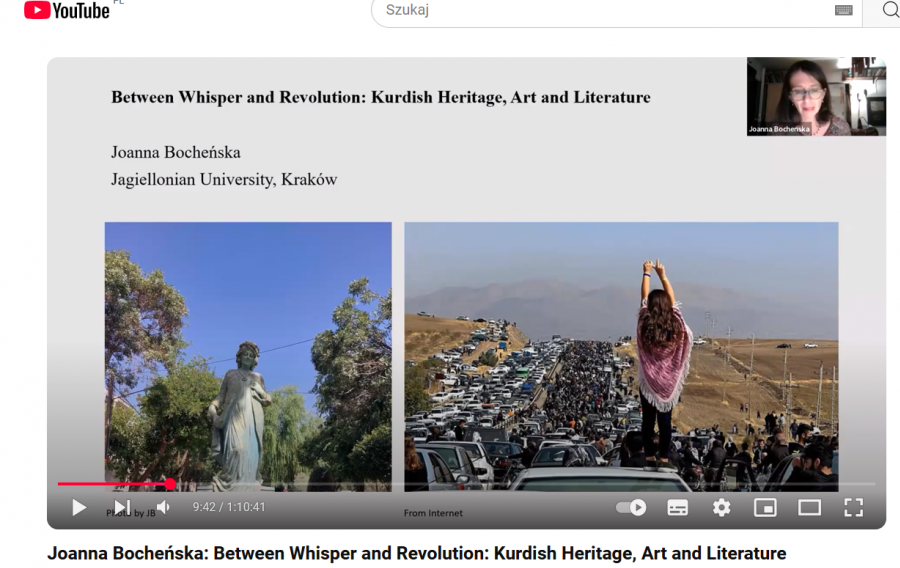
Task: Enter fullscreen mode
Action: click(854, 507)
